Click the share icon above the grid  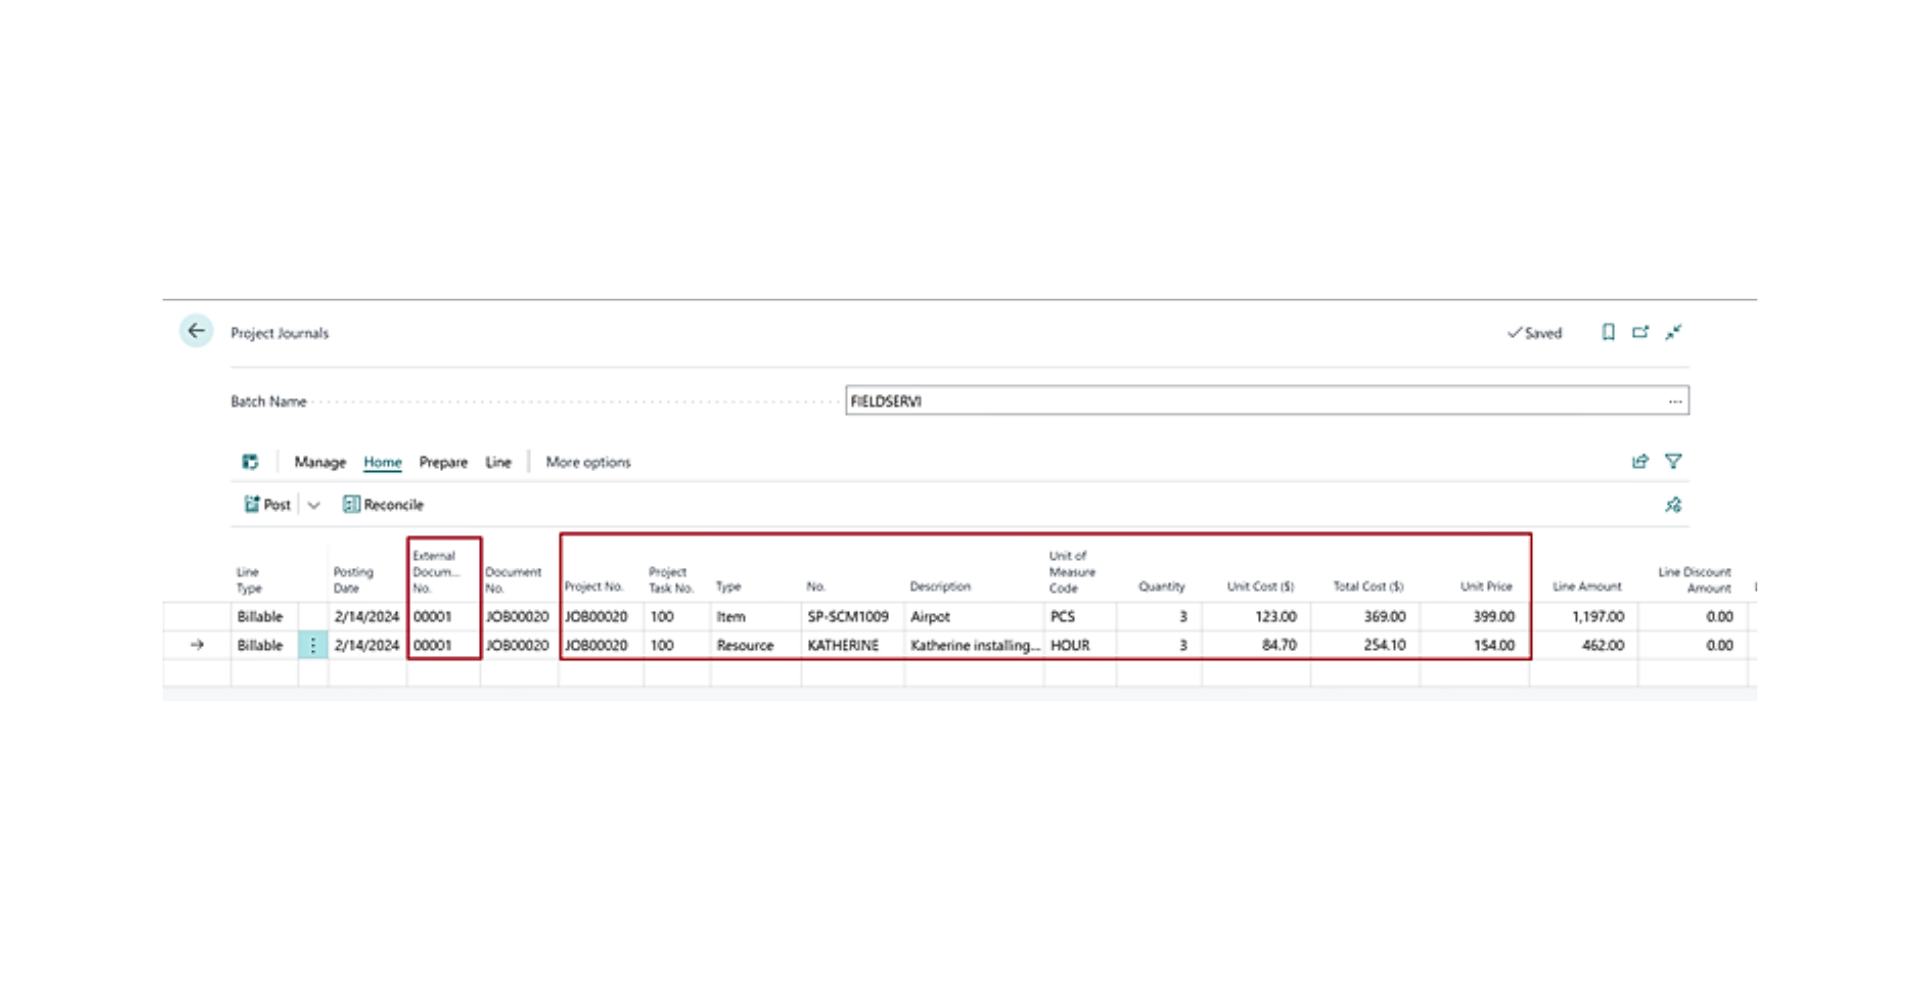(x=1640, y=461)
